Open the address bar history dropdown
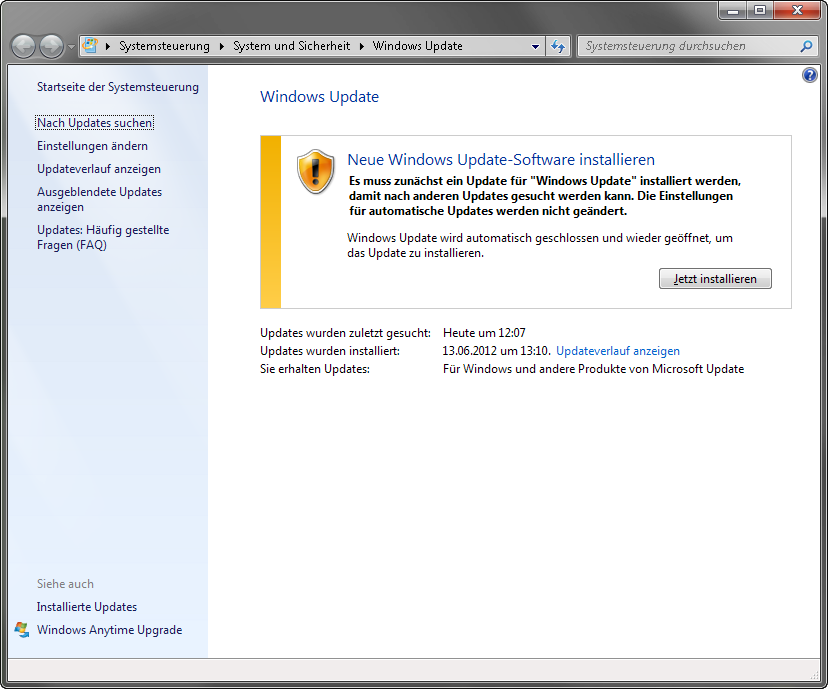 click(535, 46)
